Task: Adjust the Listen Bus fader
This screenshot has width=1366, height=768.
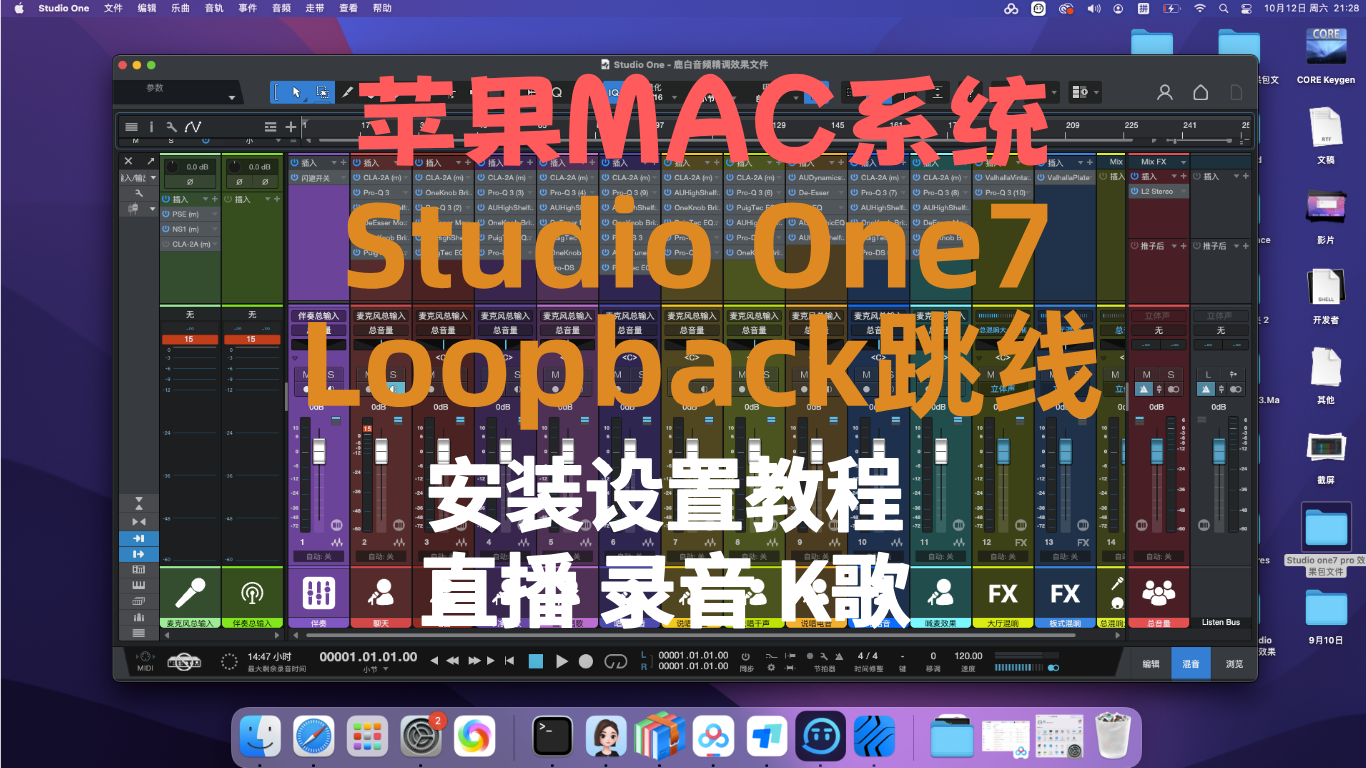Action: pos(1218,451)
